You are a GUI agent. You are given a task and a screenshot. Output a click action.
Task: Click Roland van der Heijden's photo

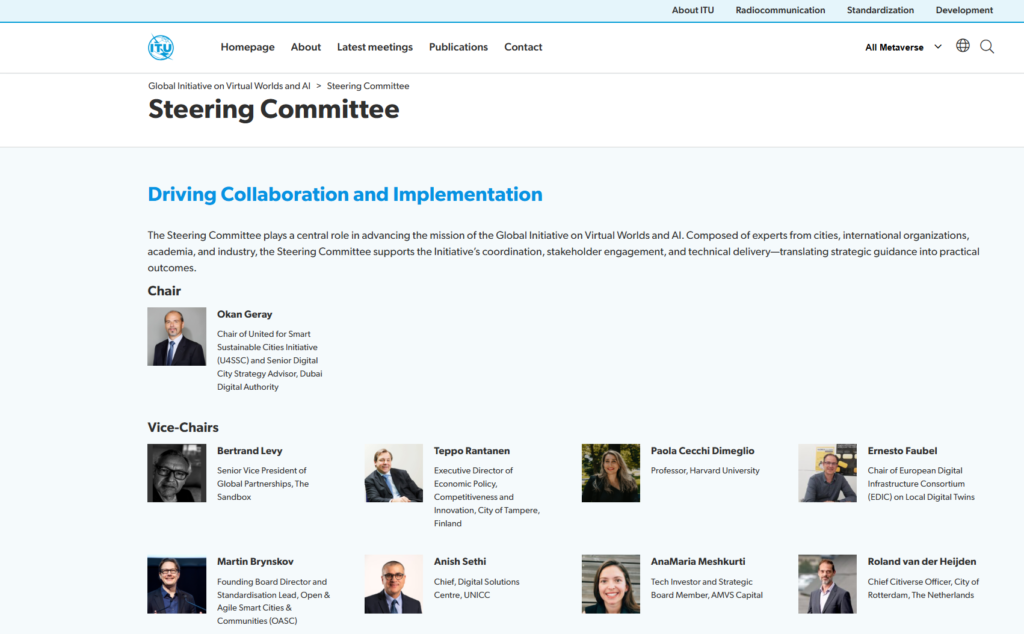point(827,584)
